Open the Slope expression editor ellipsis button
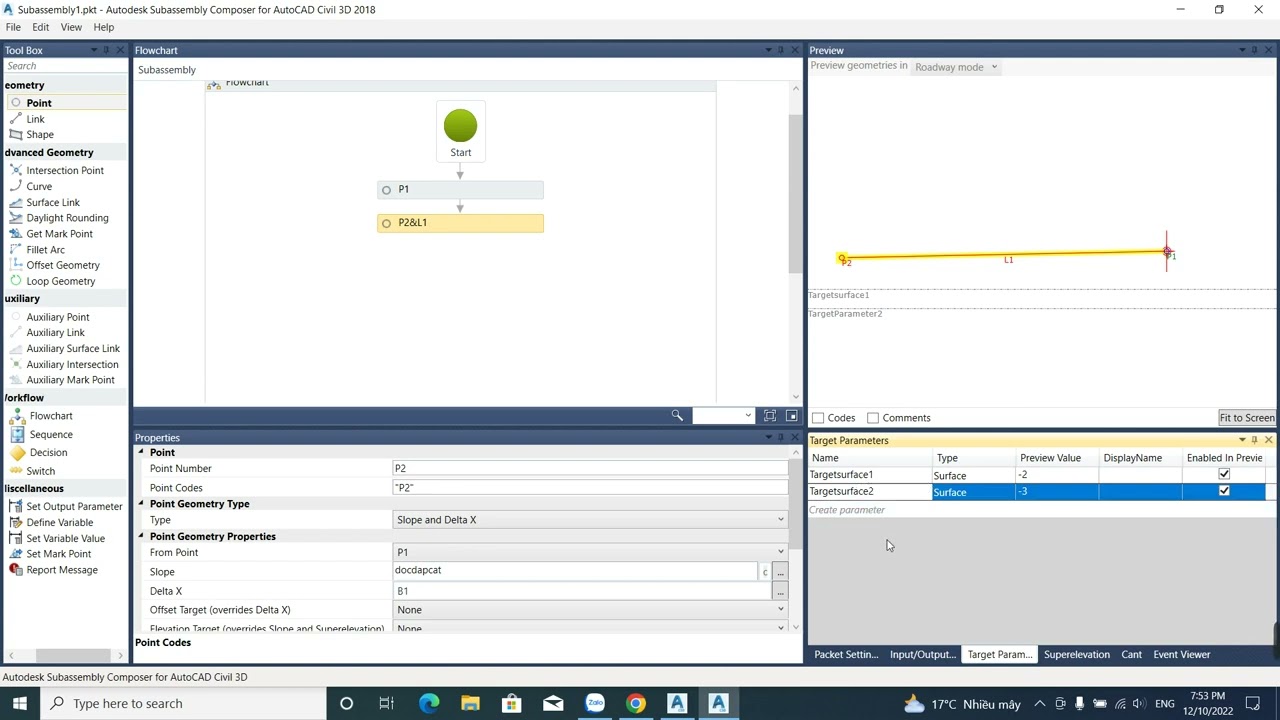The image size is (1280, 720). click(780, 572)
